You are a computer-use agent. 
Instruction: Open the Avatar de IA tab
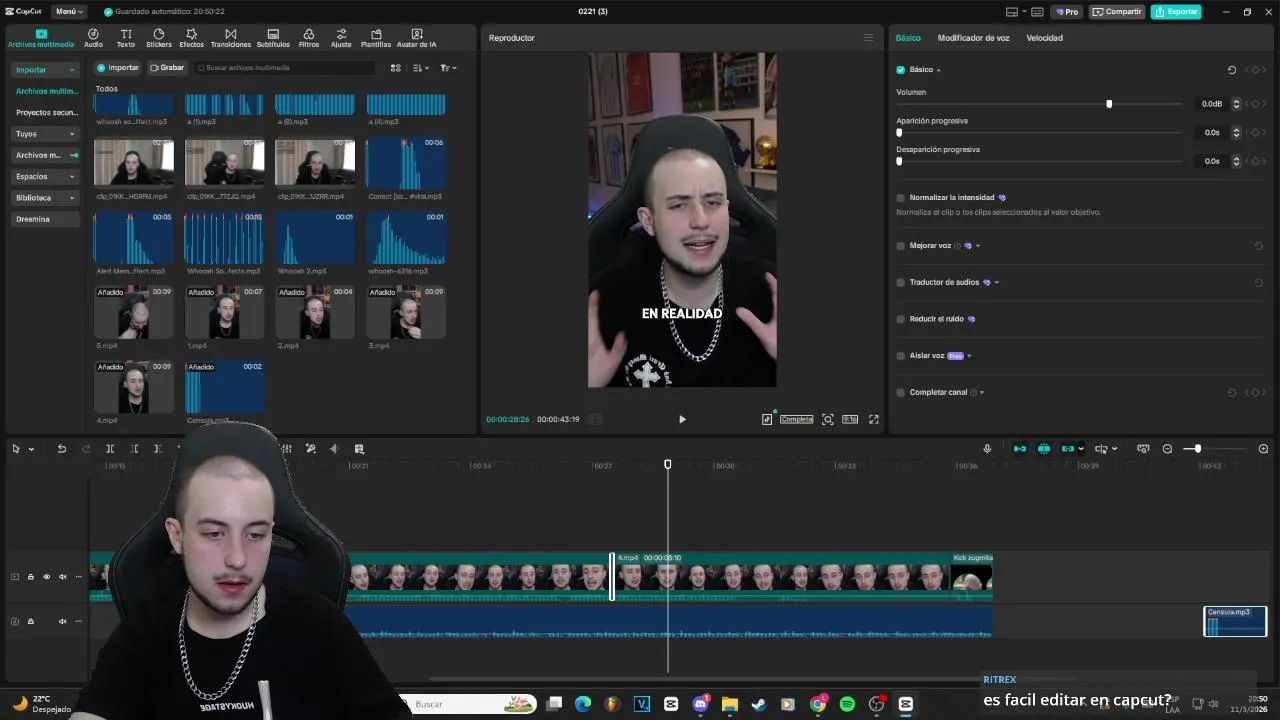tap(417, 38)
